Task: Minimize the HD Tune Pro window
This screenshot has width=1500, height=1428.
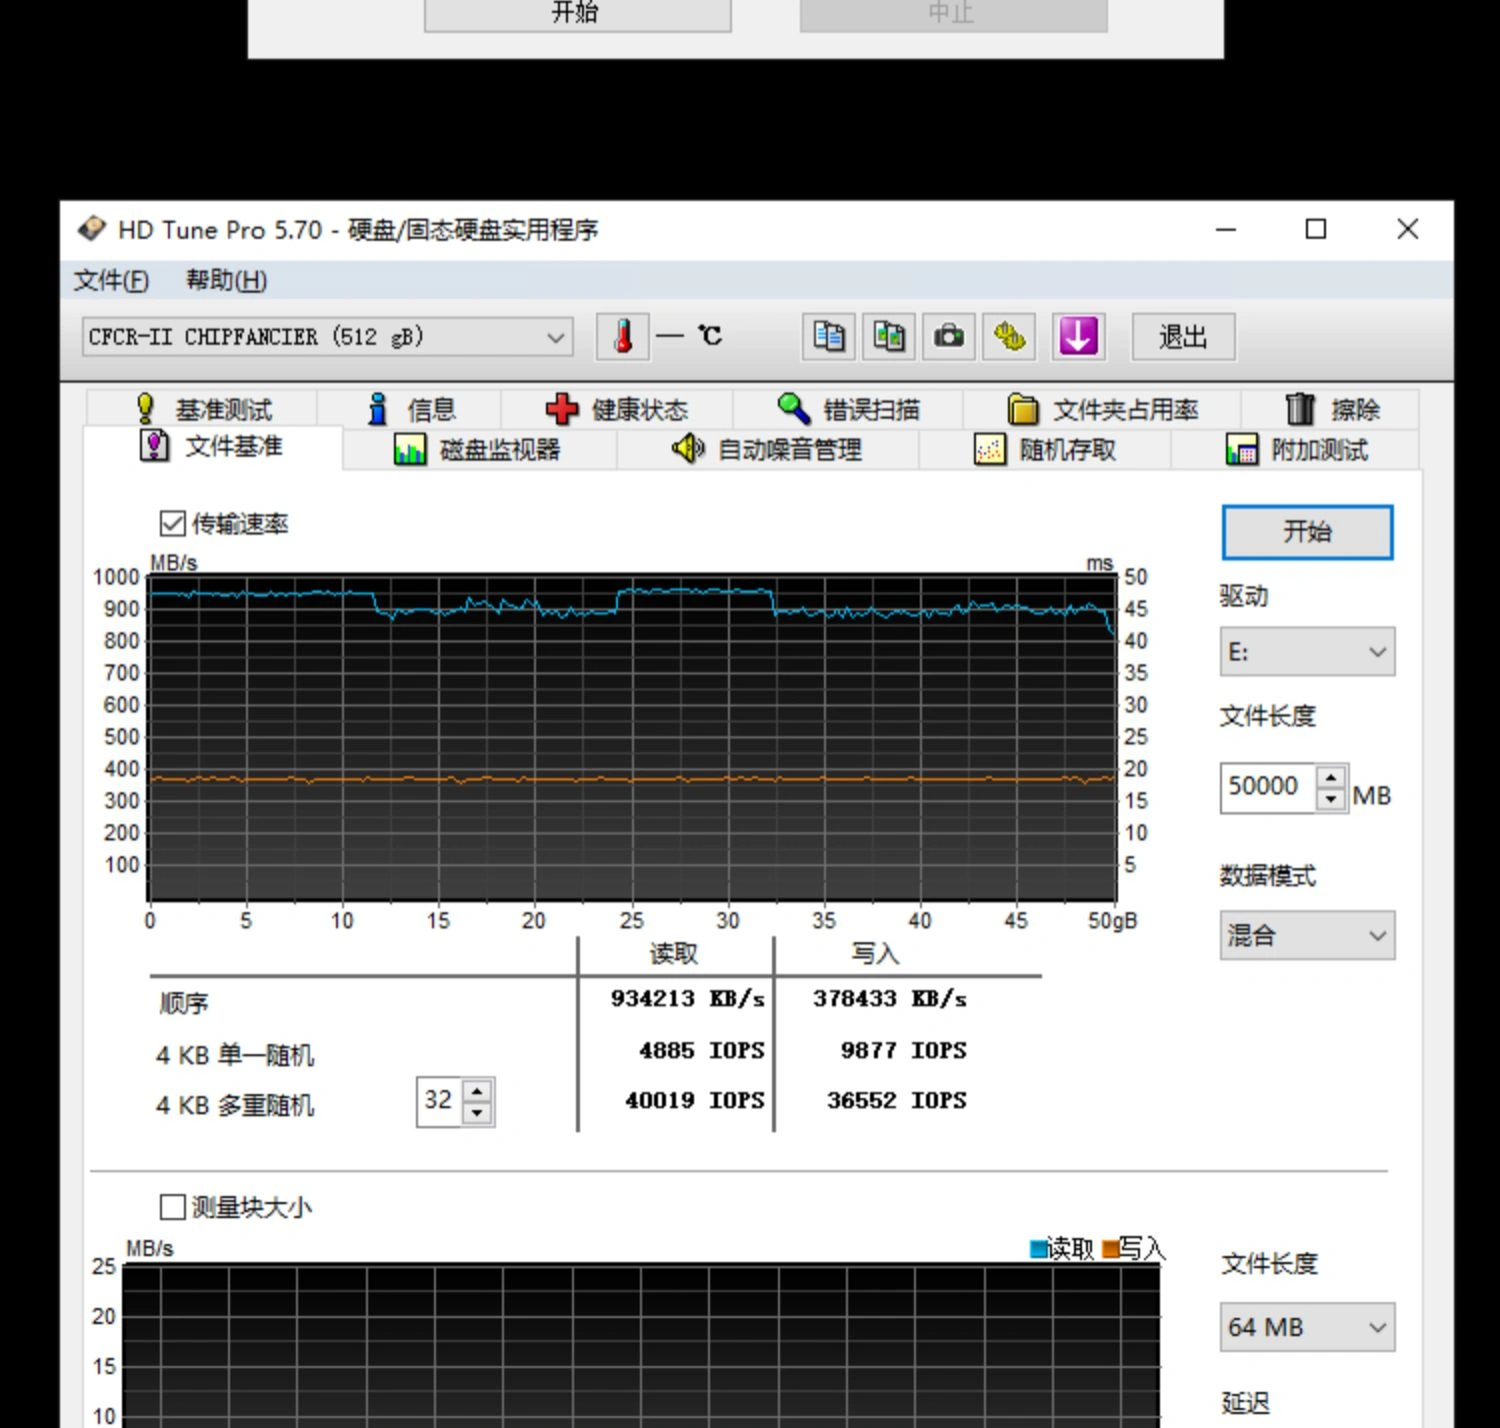Action: coord(1226,229)
